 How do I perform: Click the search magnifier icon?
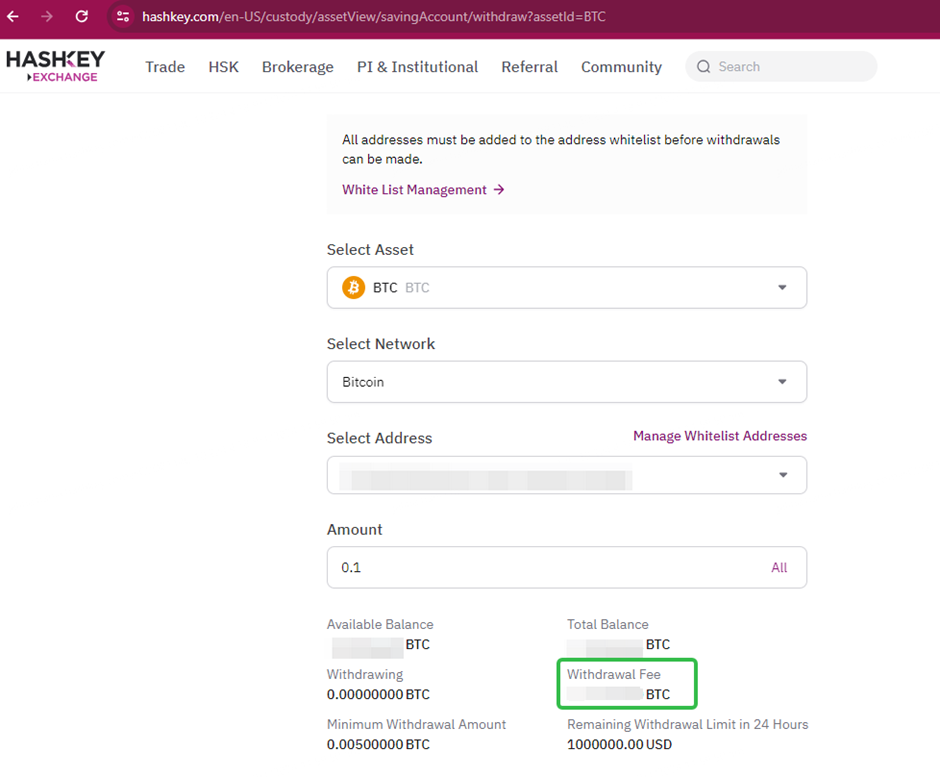point(706,66)
